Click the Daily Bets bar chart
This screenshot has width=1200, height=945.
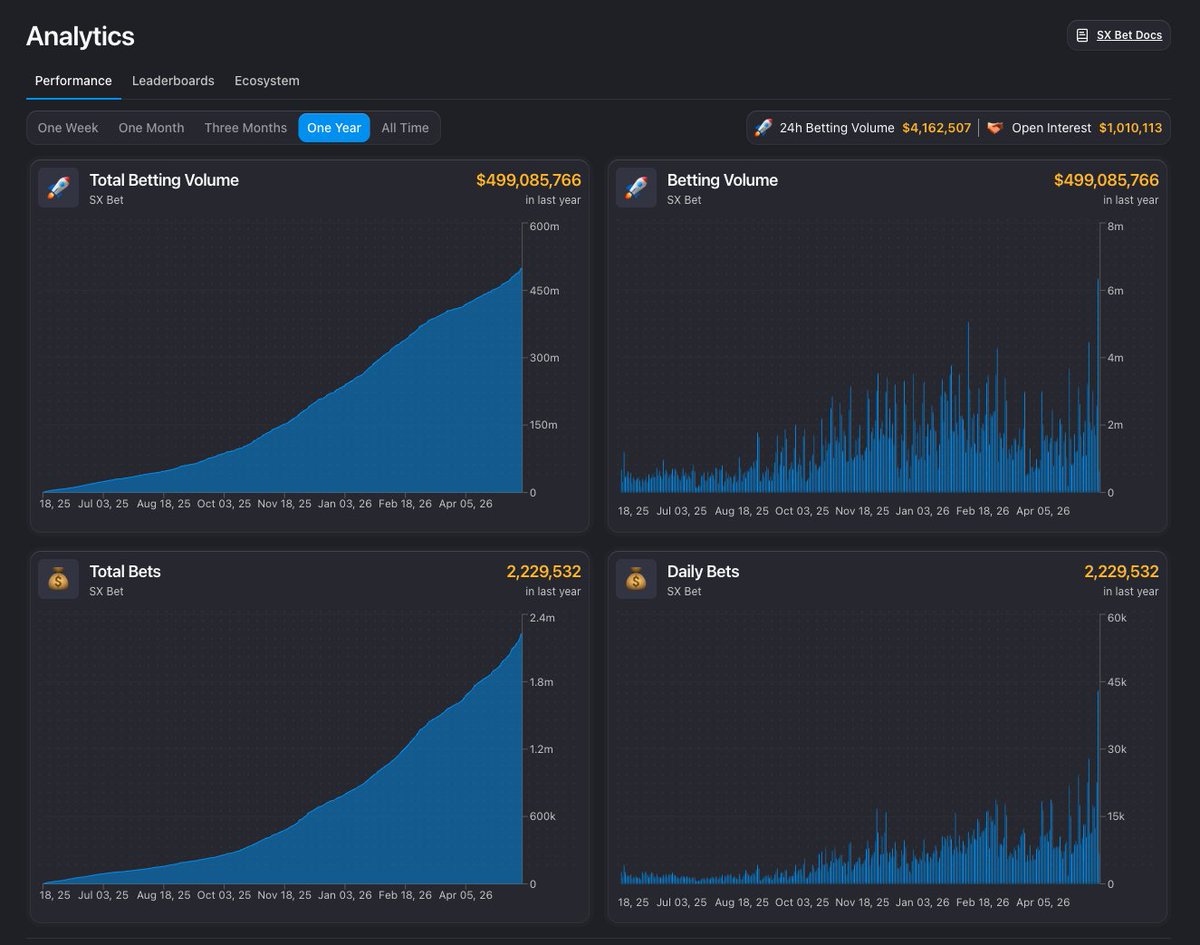[x=859, y=750]
